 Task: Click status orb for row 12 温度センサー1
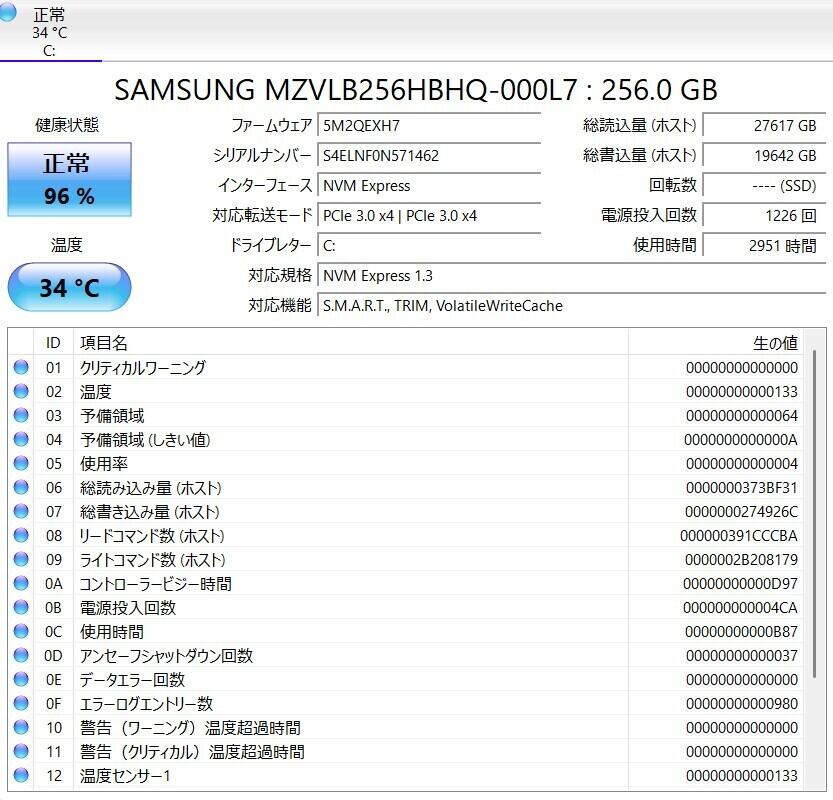pyautogui.click(x=21, y=775)
